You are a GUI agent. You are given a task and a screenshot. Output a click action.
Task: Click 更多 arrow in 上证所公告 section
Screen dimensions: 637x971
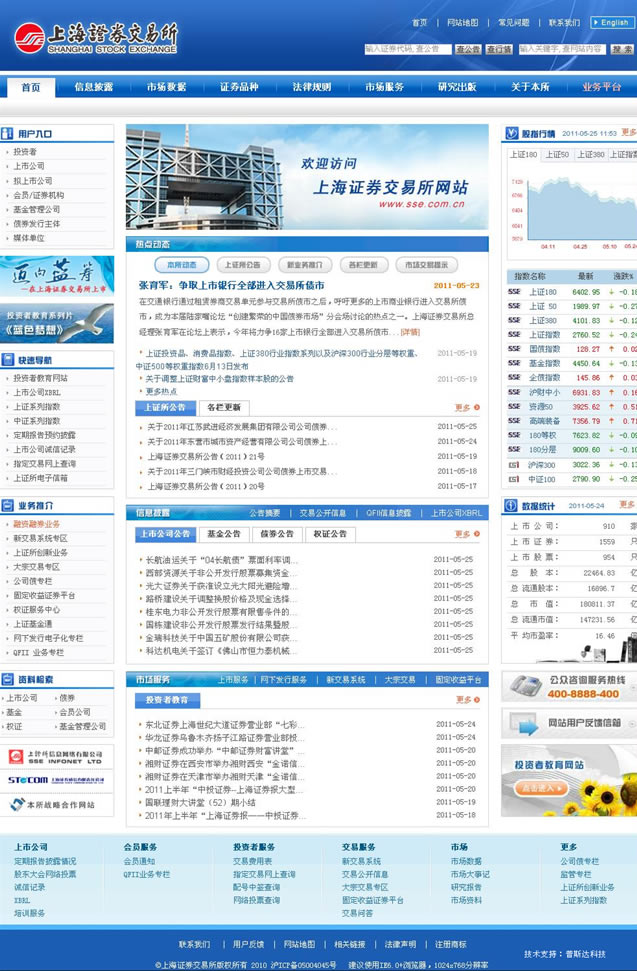point(467,407)
